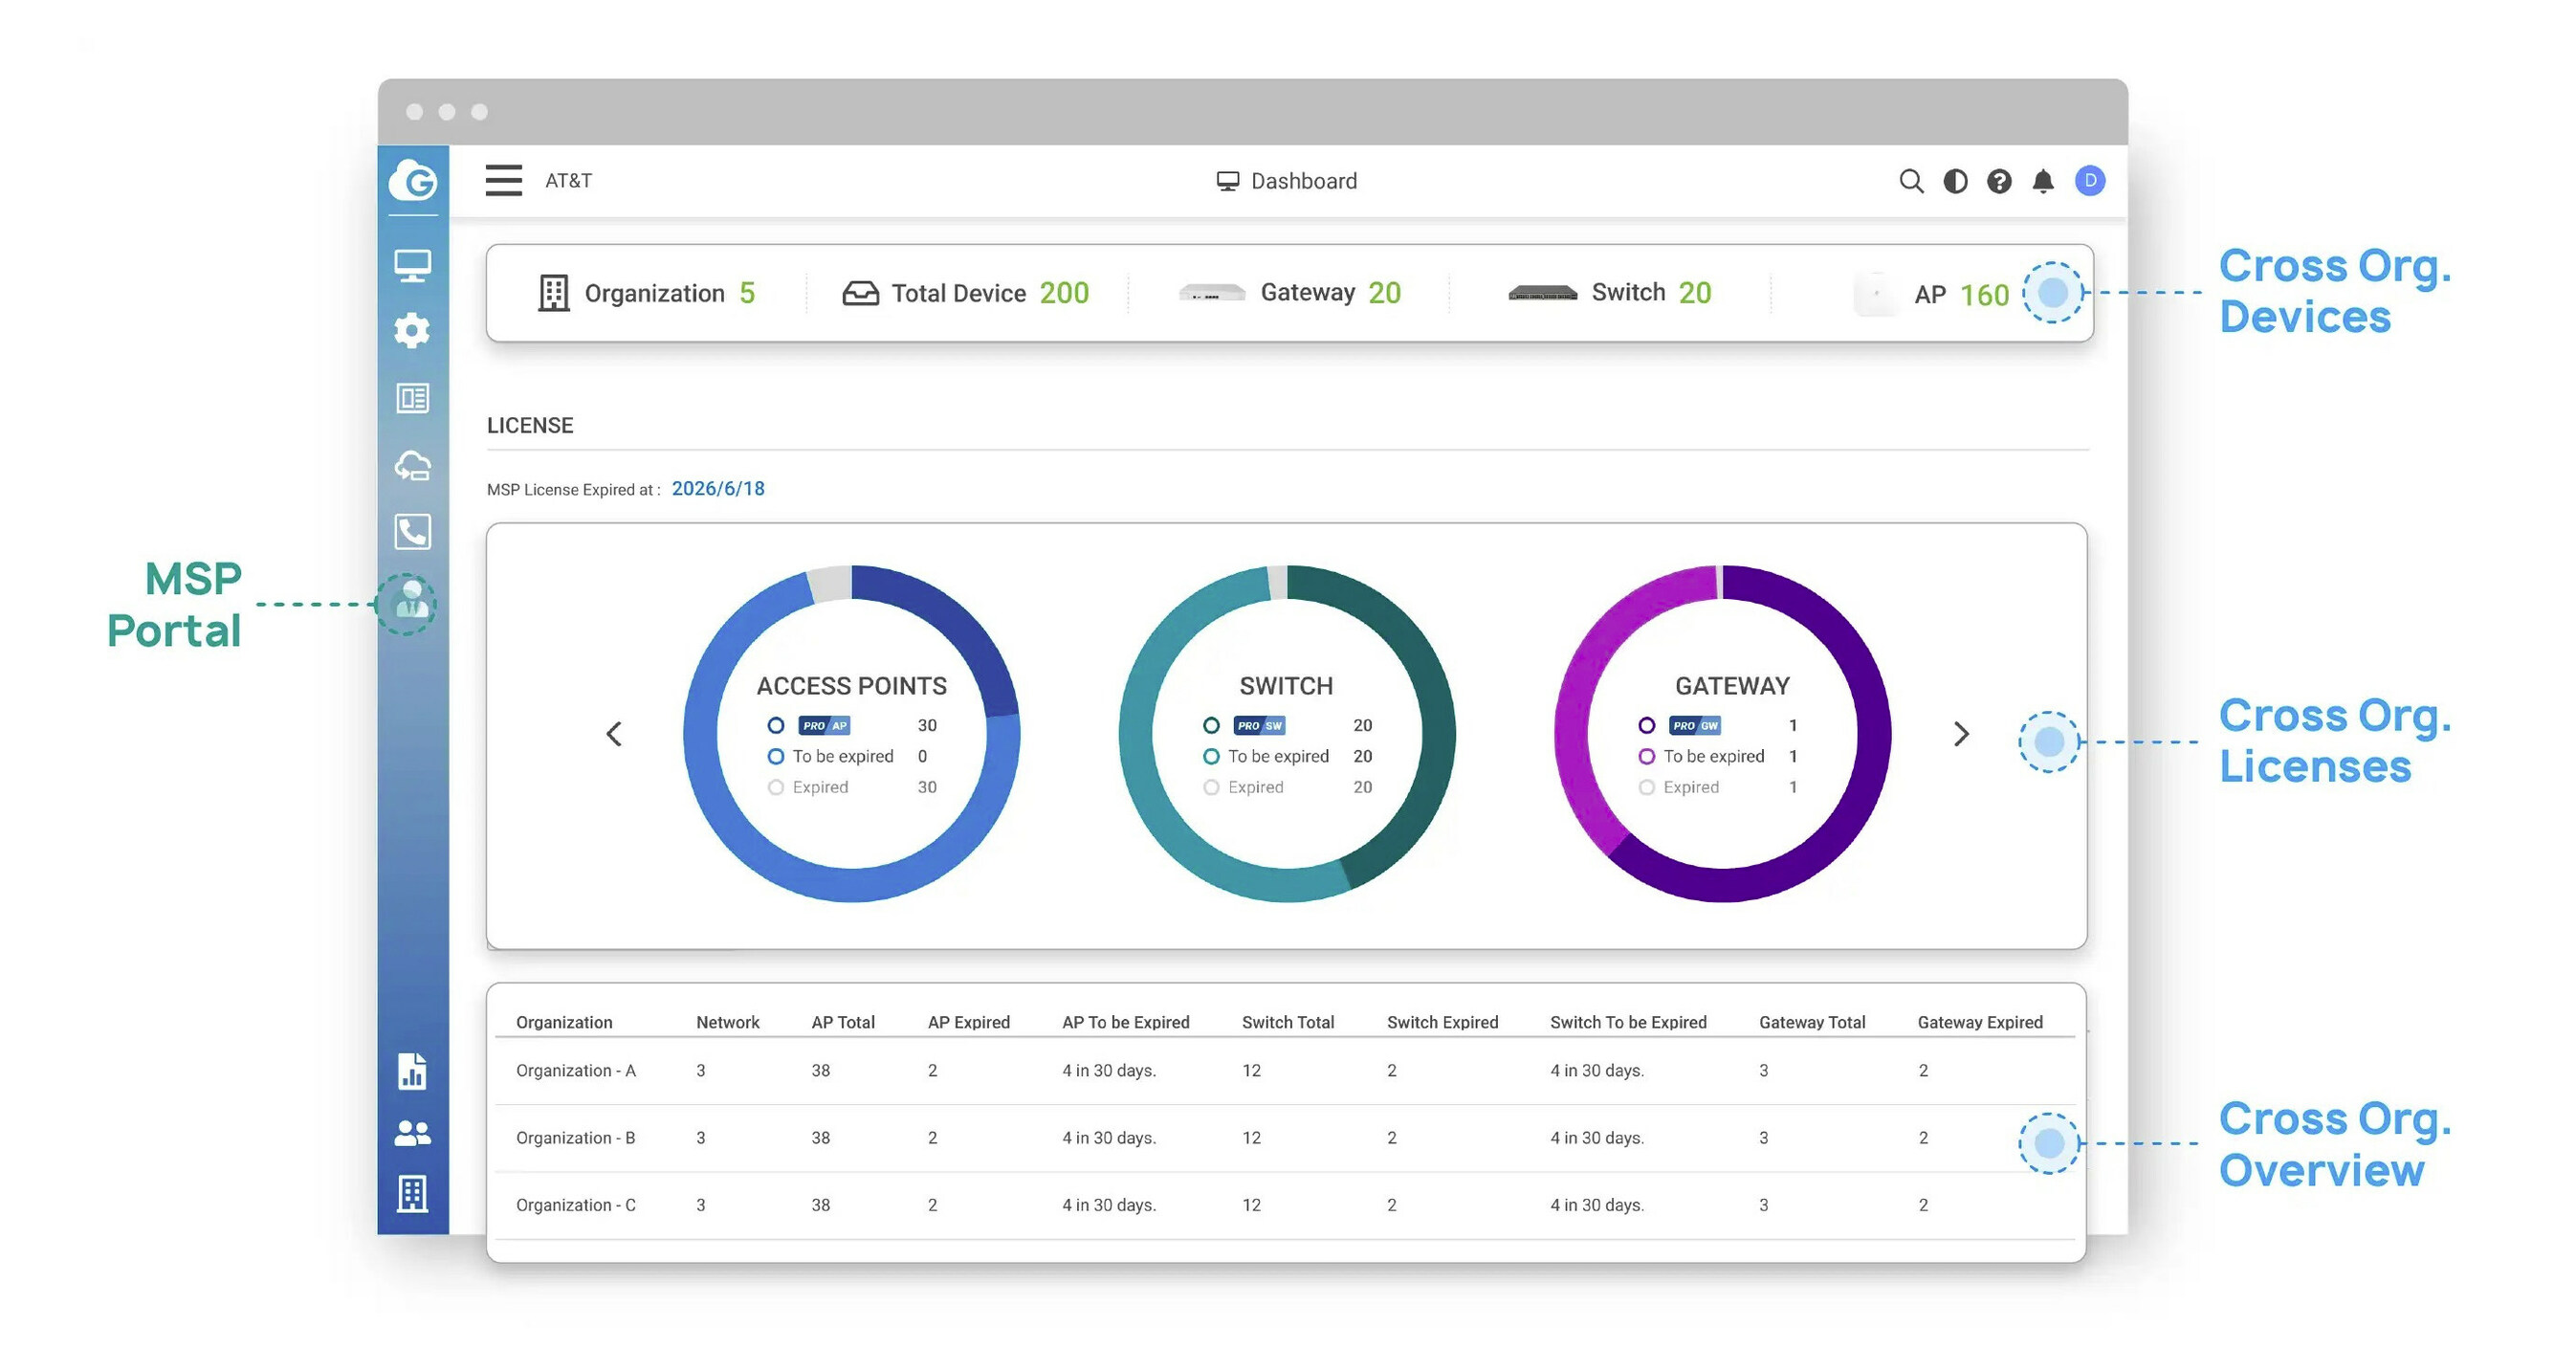Select the PRO AP radio in Access Points legend
The image size is (2576, 1349).
[776, 725]
